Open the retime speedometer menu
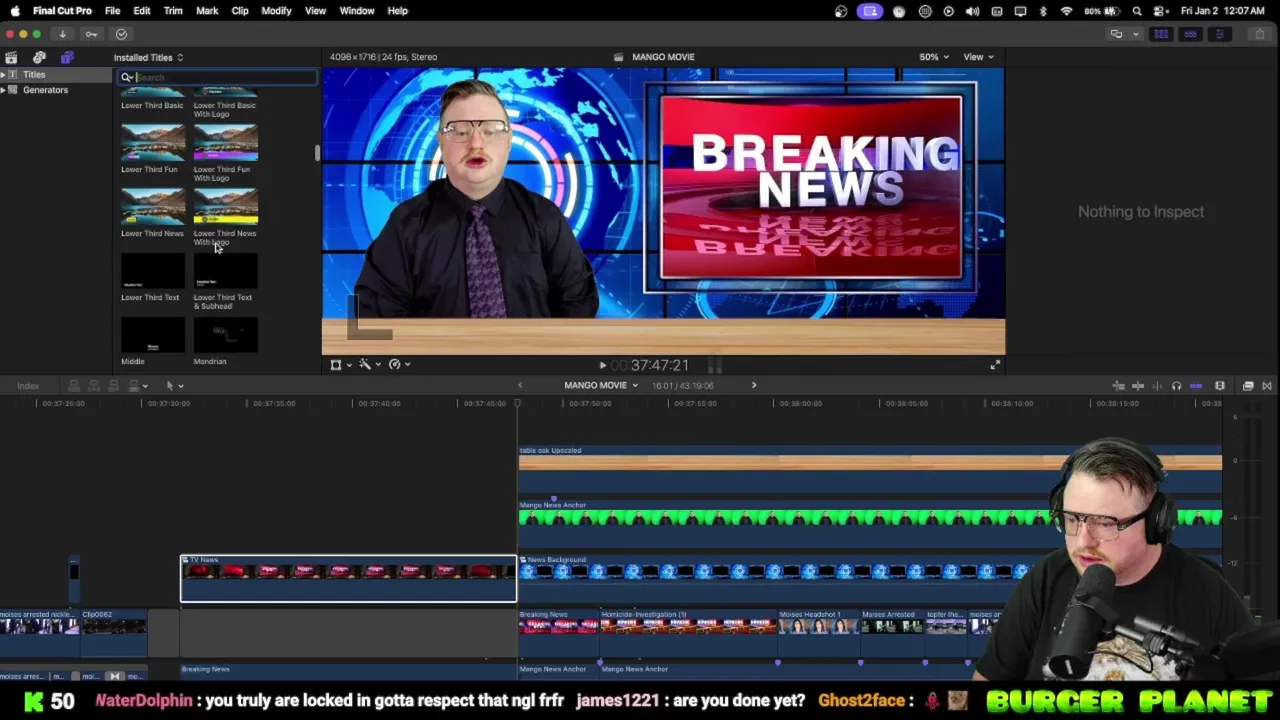 [x=398, y=365]
